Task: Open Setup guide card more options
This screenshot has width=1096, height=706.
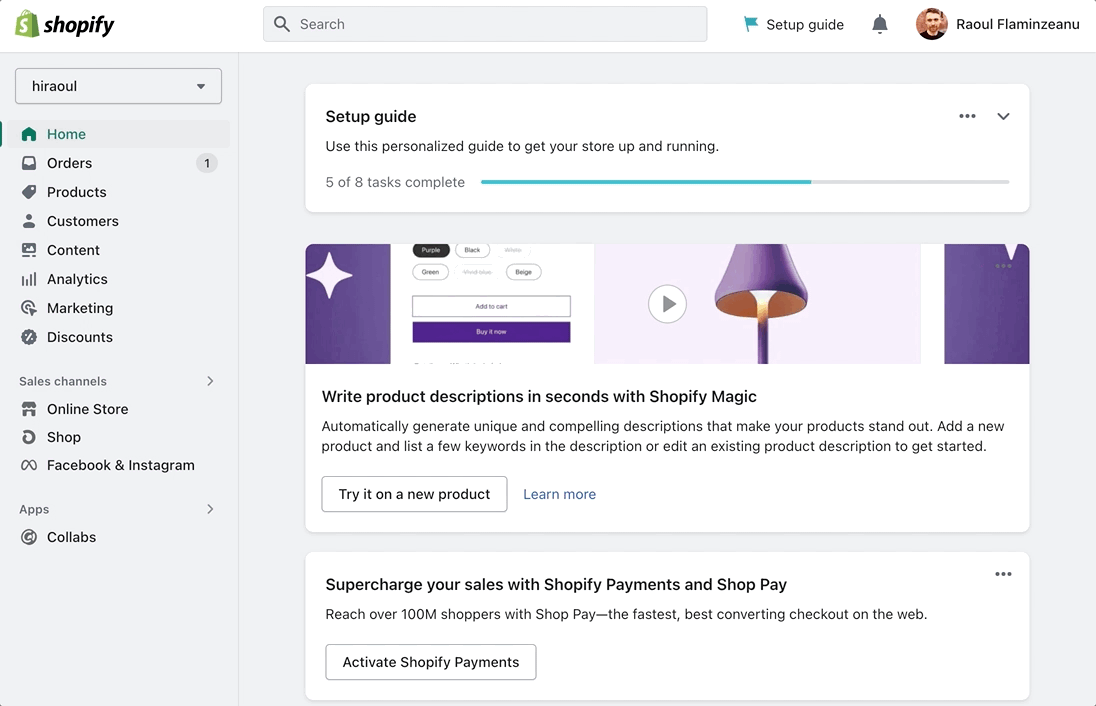Action: (x=967, y=116)
